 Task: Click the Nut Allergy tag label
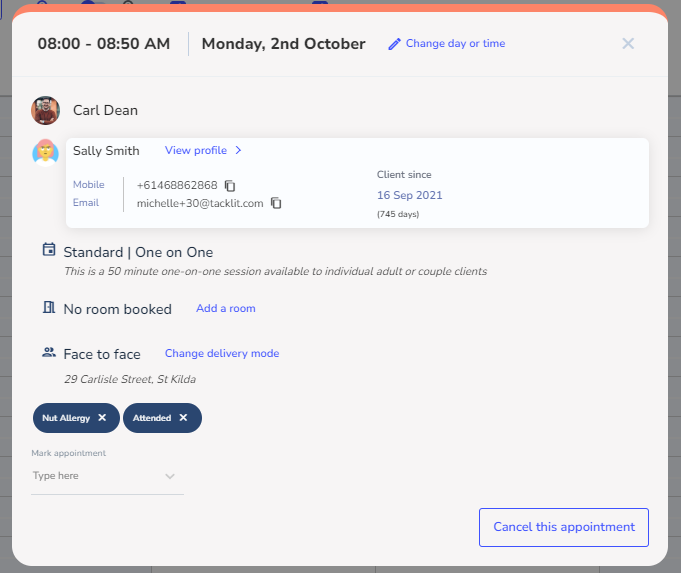click(x=66, y=418)
